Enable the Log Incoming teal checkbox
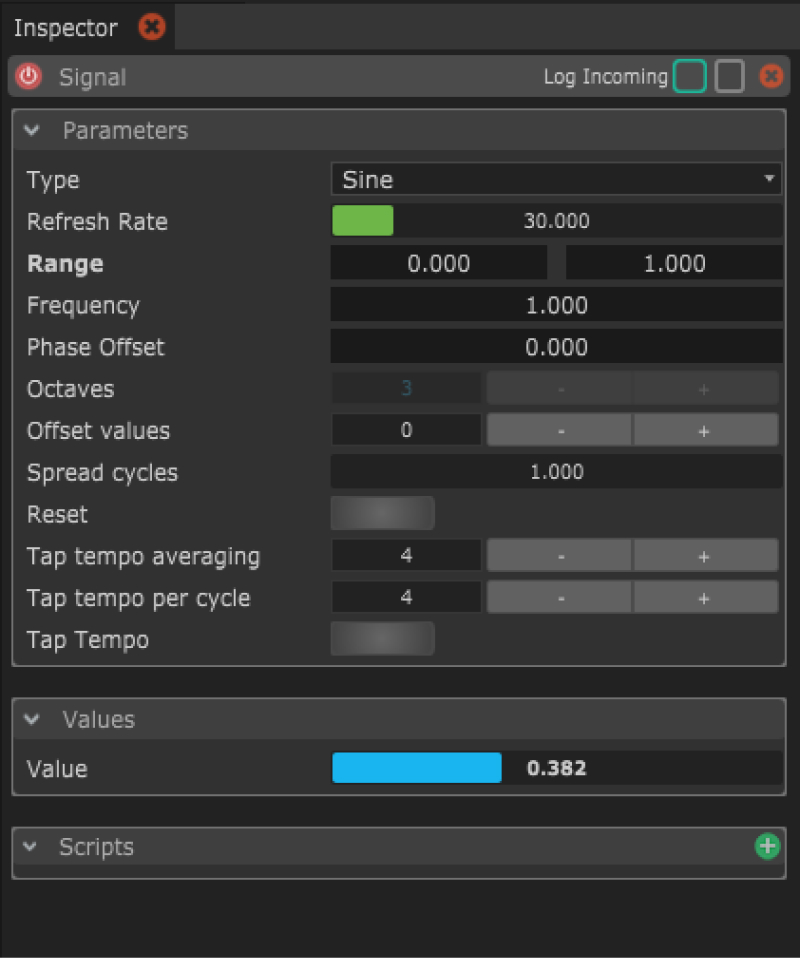Viewport: 800px width, 958px height. [690, 76]
